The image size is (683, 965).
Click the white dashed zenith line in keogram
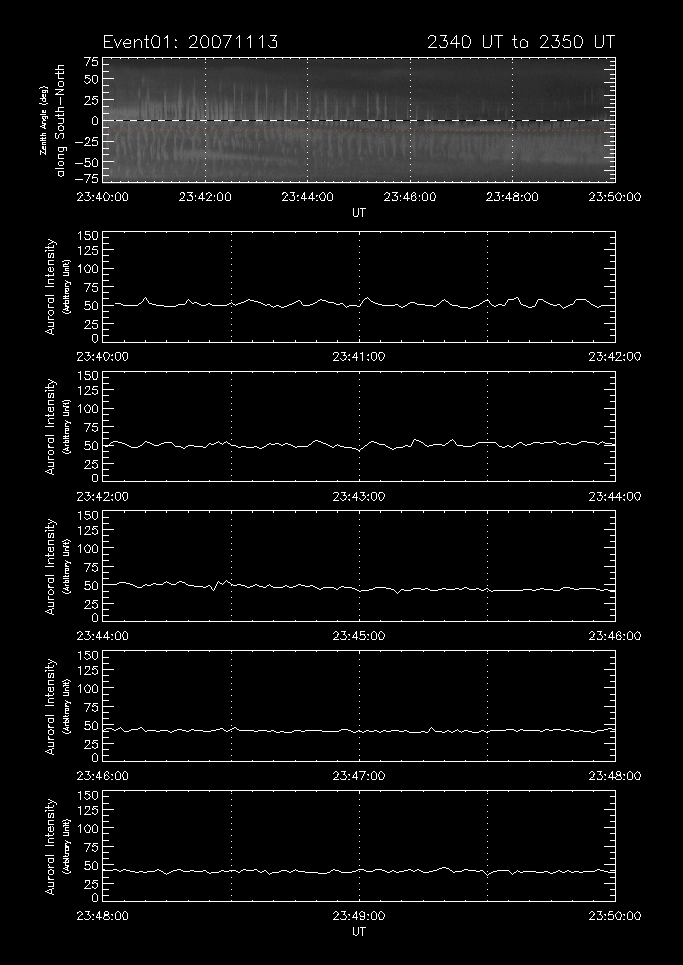click(x=359, y=120)
